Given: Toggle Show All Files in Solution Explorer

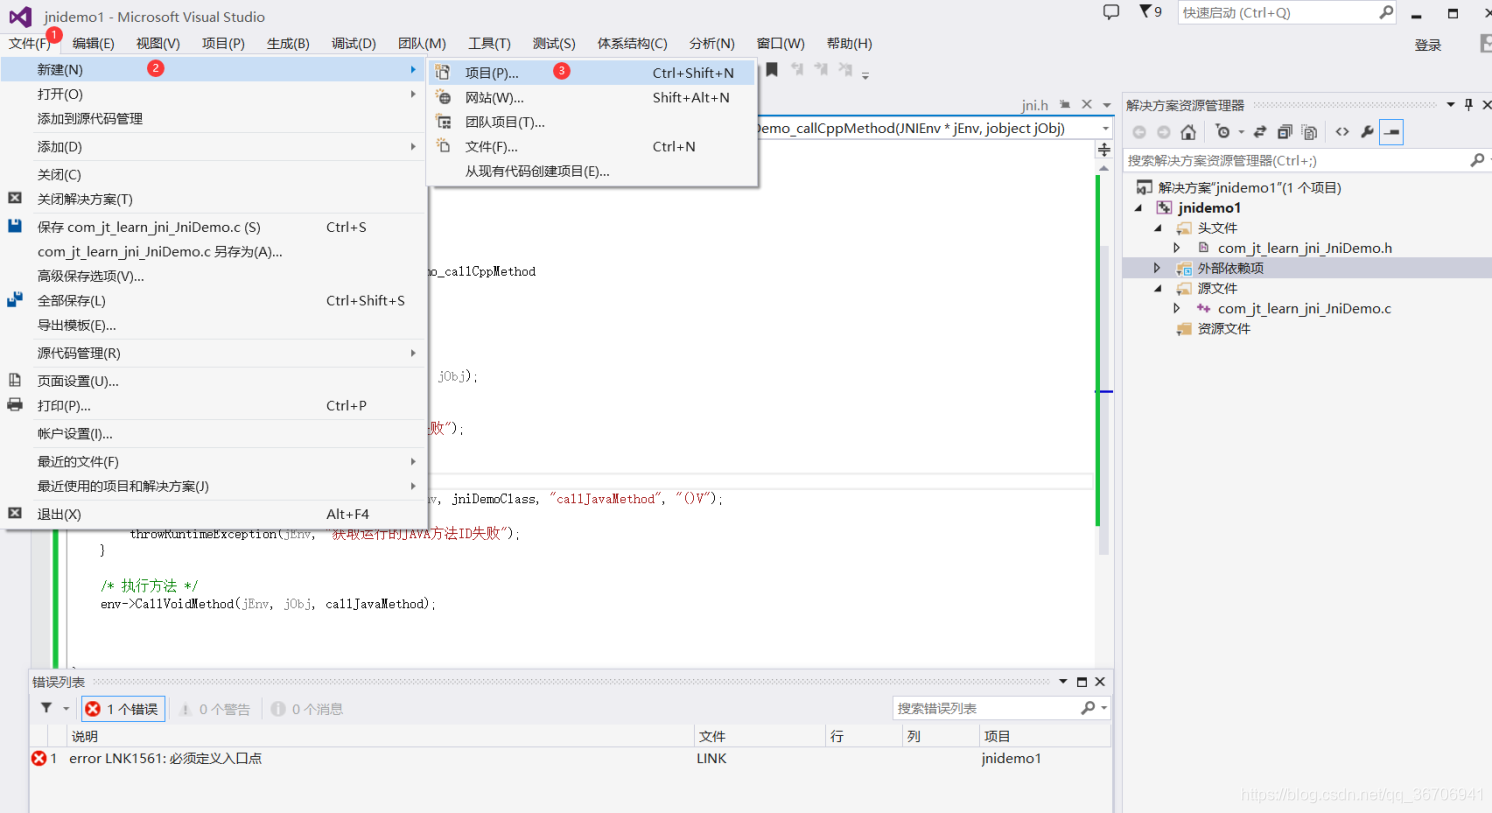Looking at the screenshot, I should tap(1309, 132).
